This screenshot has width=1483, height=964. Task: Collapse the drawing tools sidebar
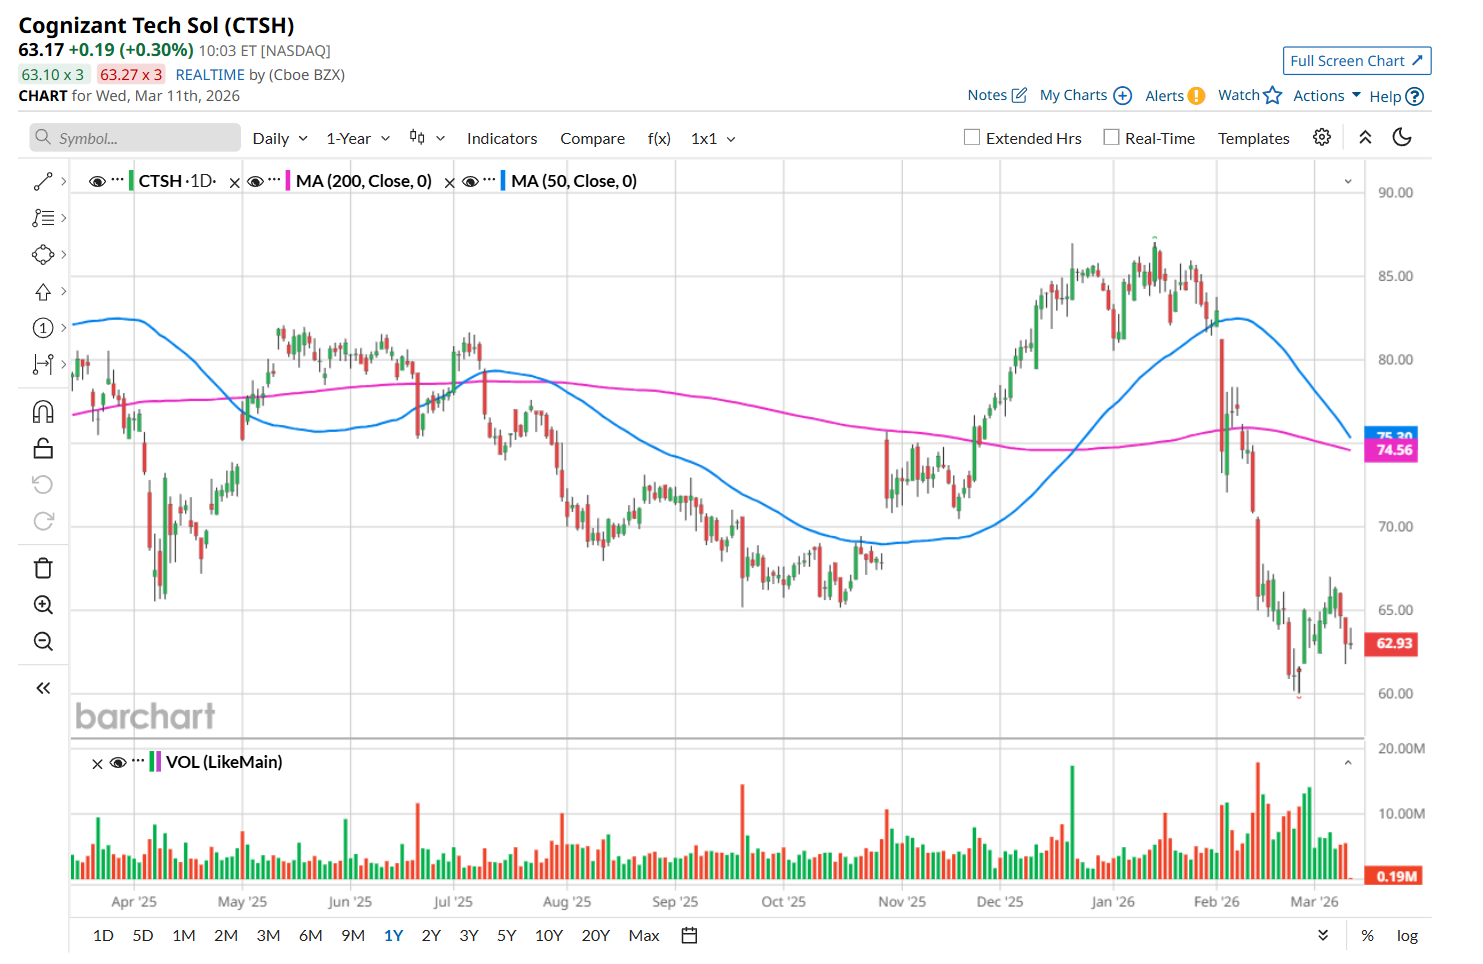[43, 688]
